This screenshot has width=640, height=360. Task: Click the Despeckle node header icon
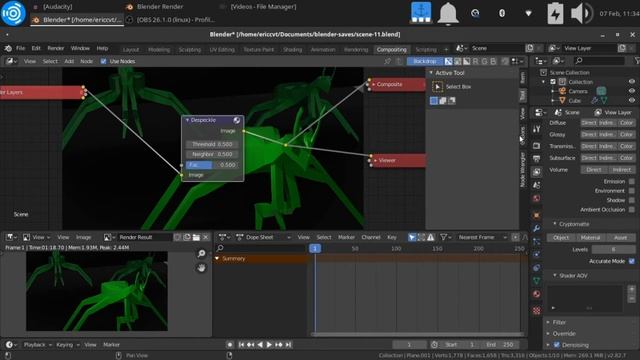pos(237,120)
